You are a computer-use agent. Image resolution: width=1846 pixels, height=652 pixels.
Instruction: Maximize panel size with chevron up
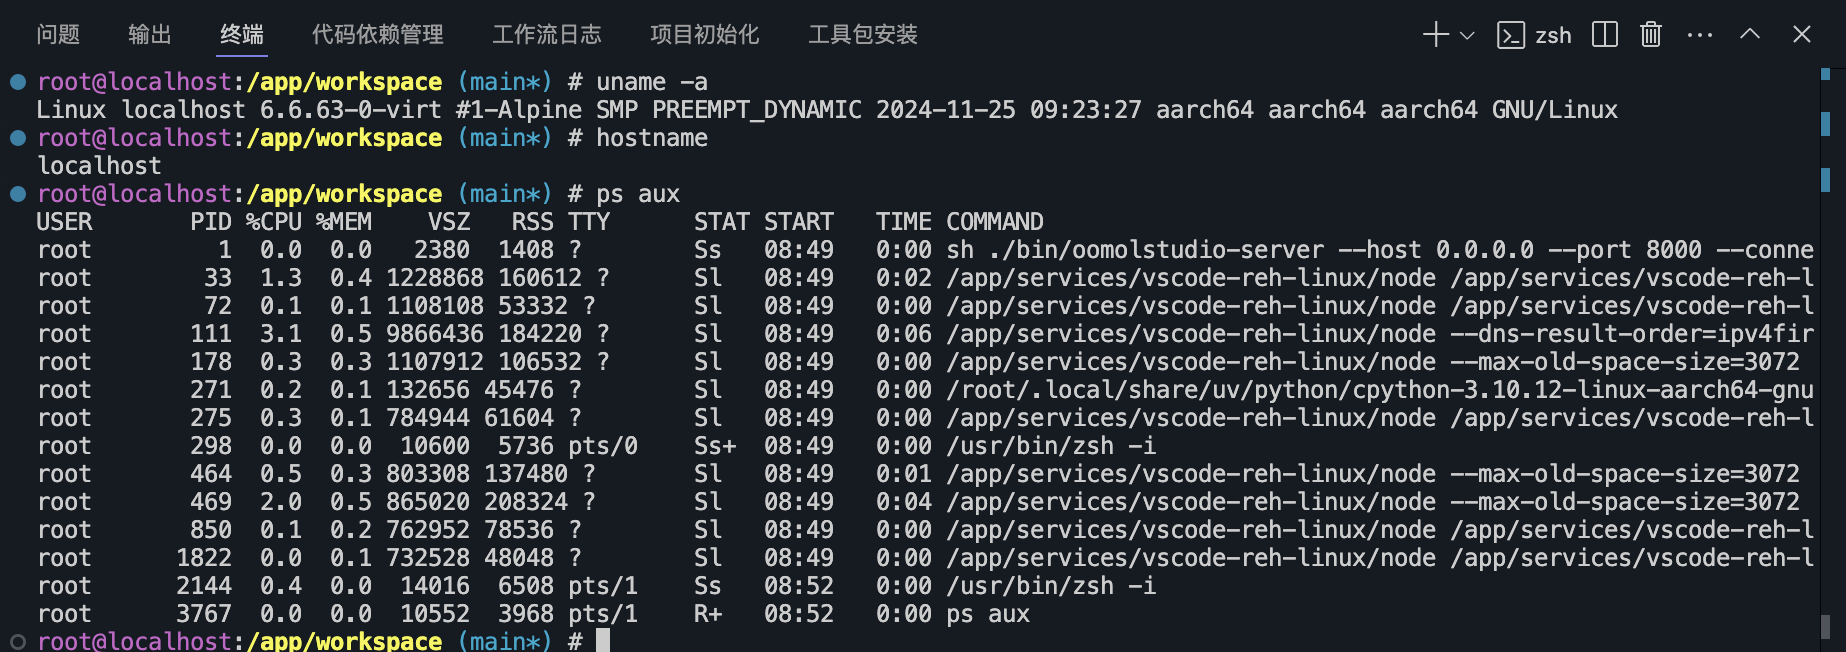point(1750,34)
